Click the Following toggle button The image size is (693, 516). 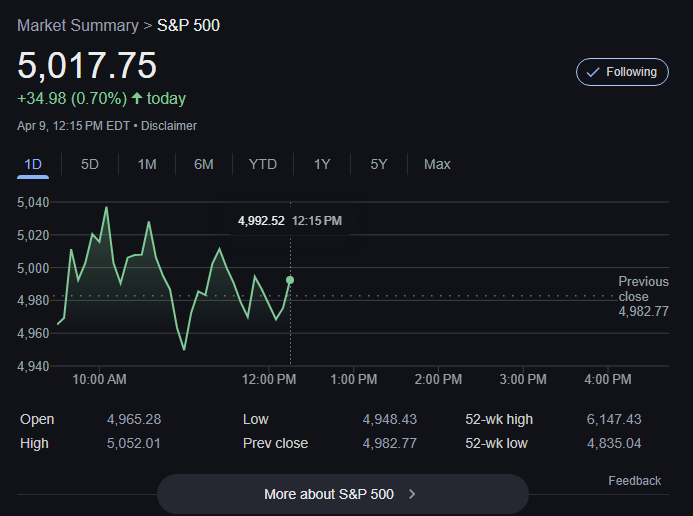tap(622, 72)
